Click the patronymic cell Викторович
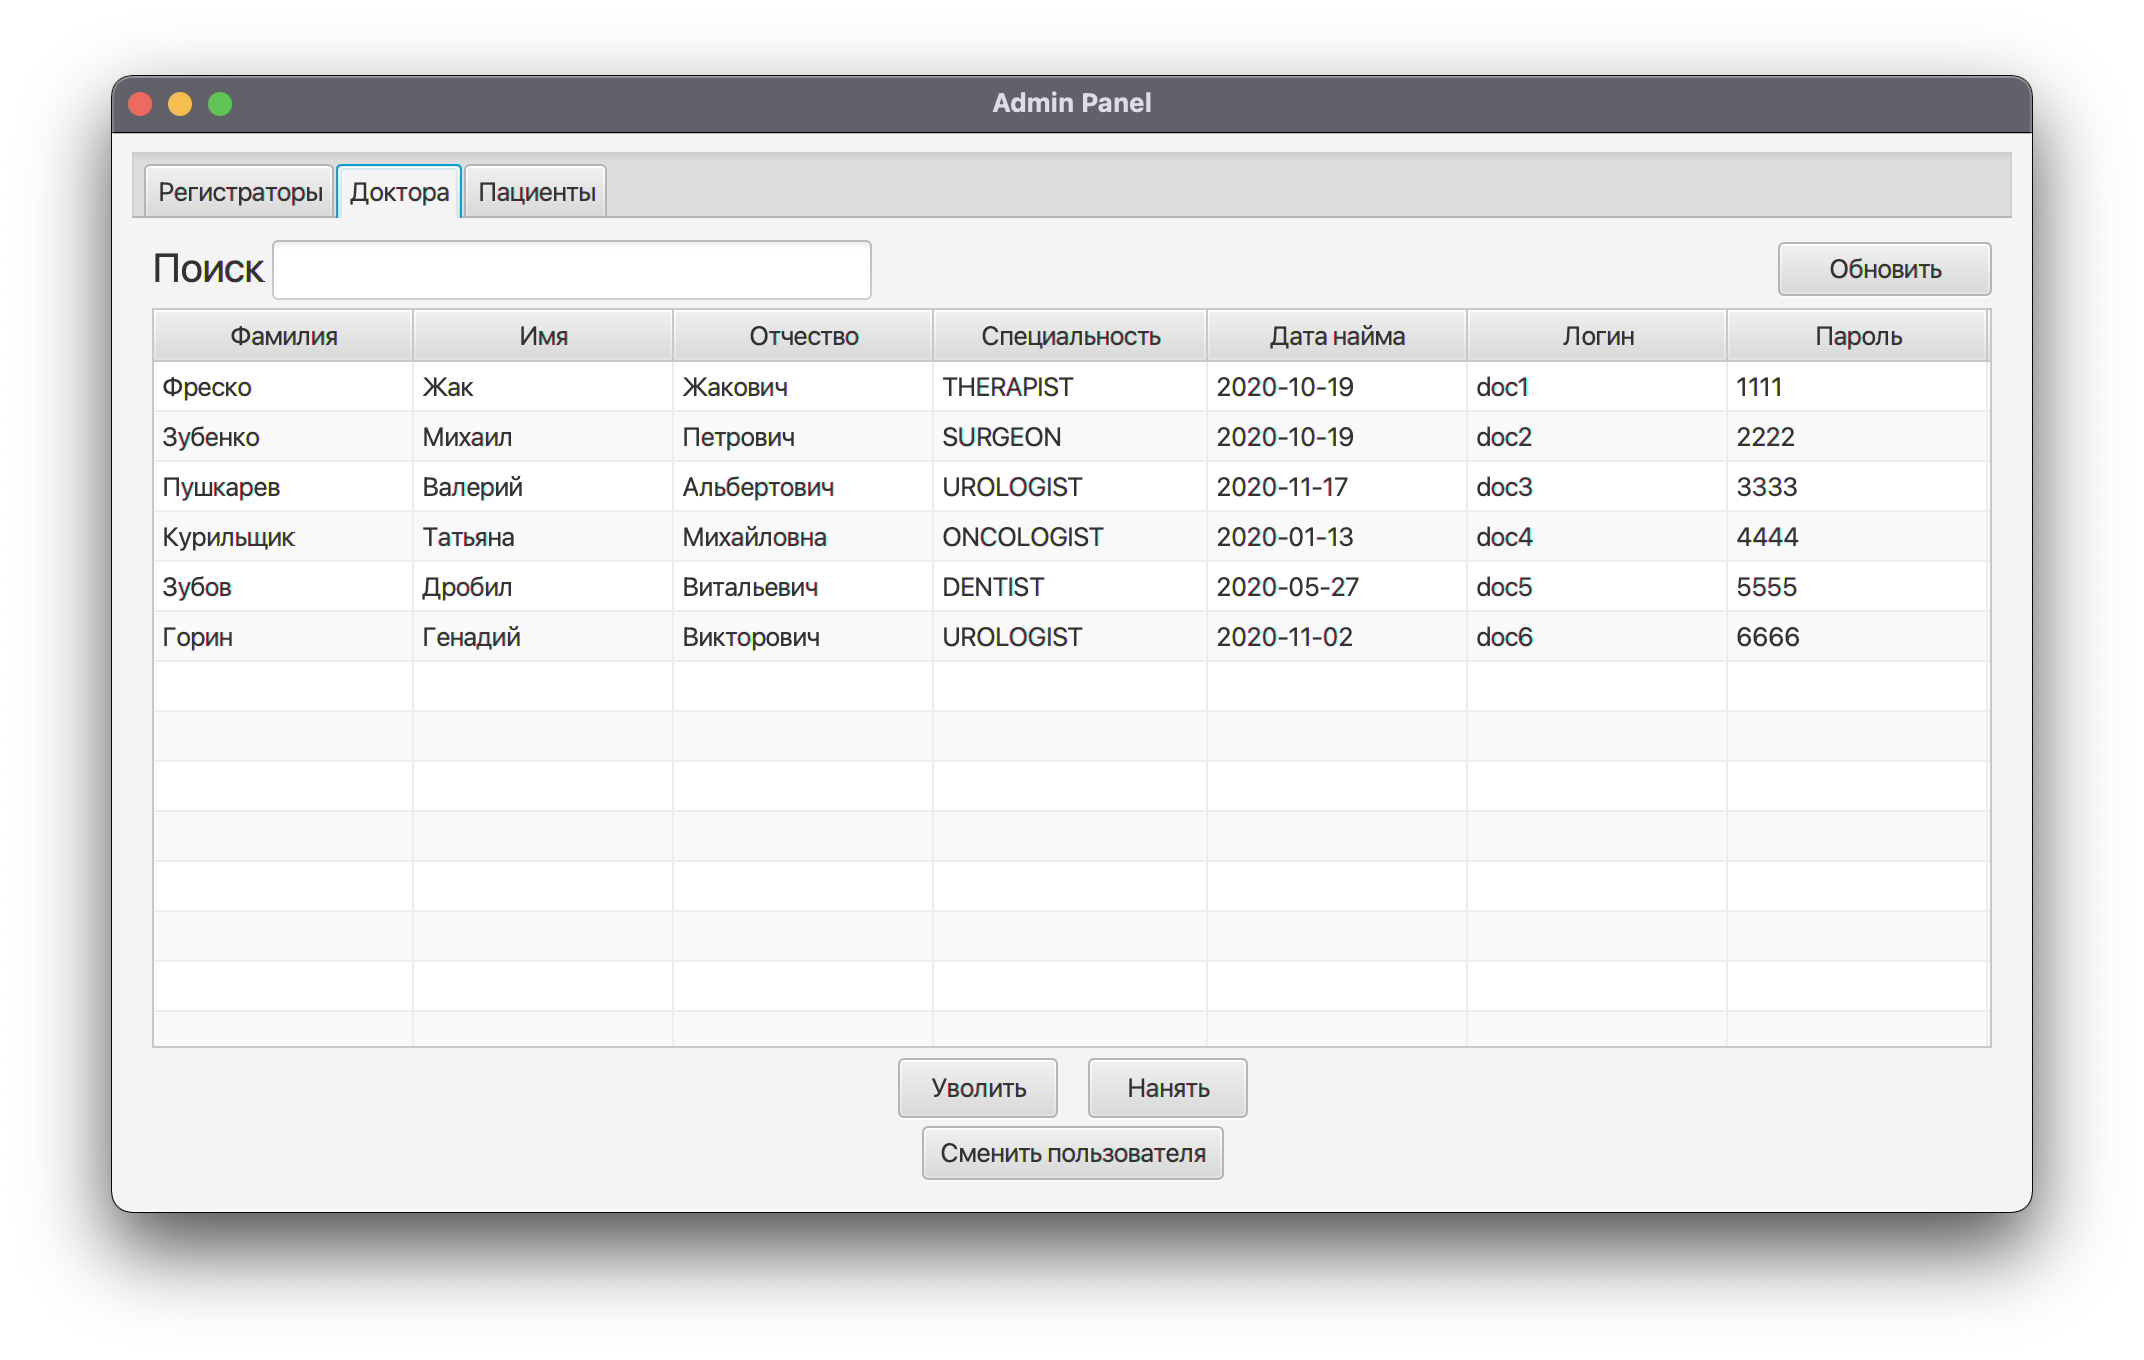 tap(803, 637)
